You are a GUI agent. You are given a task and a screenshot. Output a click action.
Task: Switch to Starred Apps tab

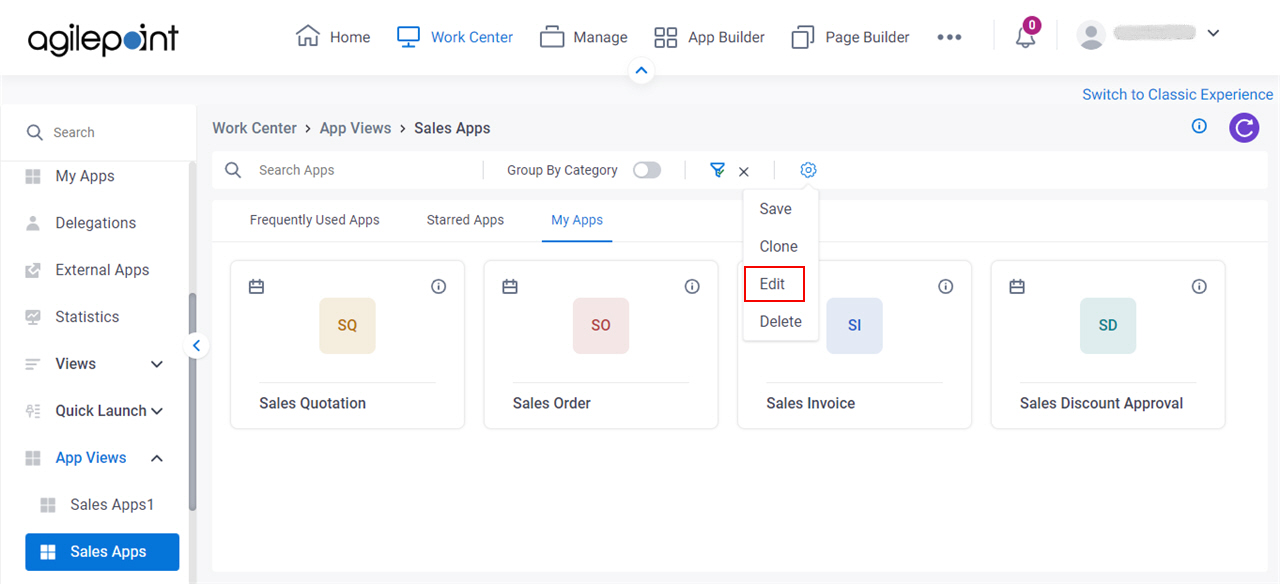[x=465, y=220]
